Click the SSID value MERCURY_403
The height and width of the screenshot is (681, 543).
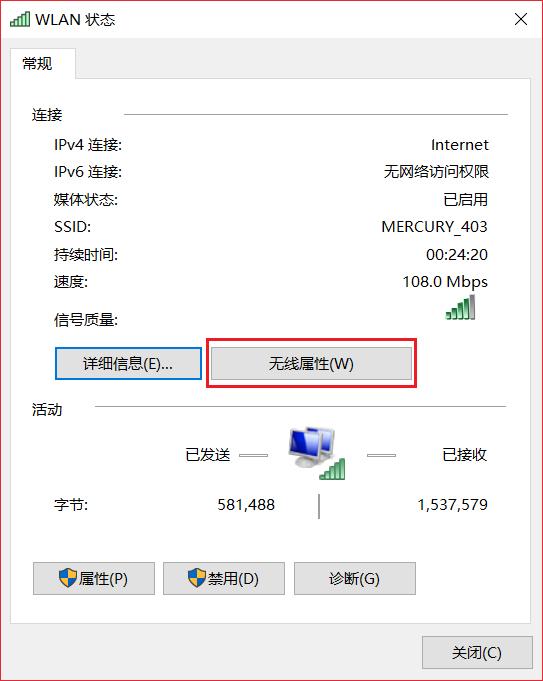[434, 227]
